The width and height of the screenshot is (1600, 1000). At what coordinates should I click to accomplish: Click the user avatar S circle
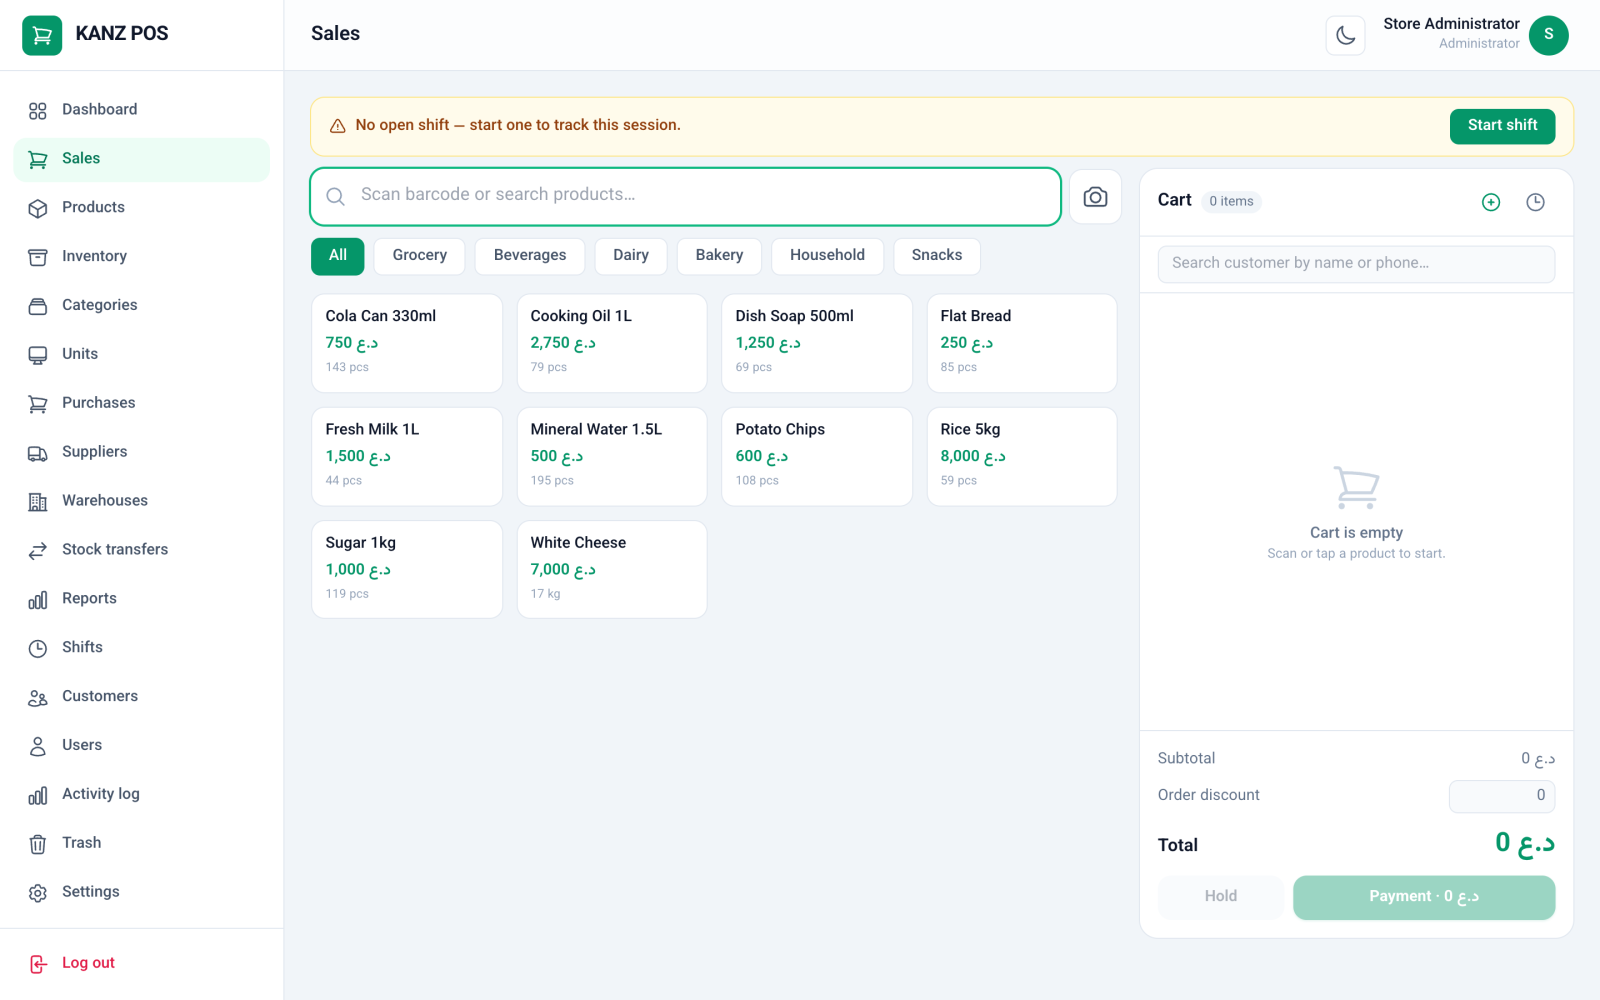coord(1548,35)
